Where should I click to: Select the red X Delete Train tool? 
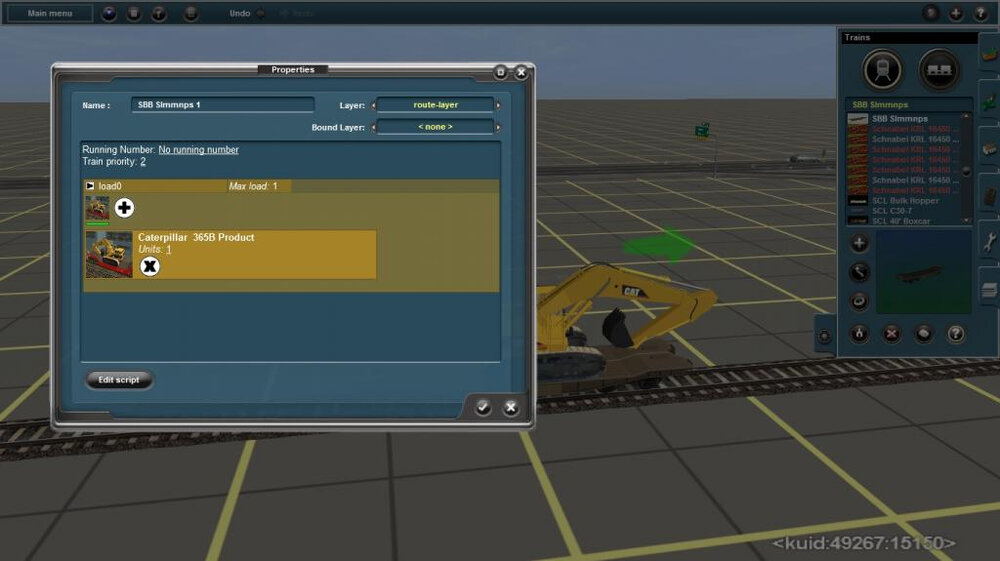pyautogui.click(x=891, y=333)
